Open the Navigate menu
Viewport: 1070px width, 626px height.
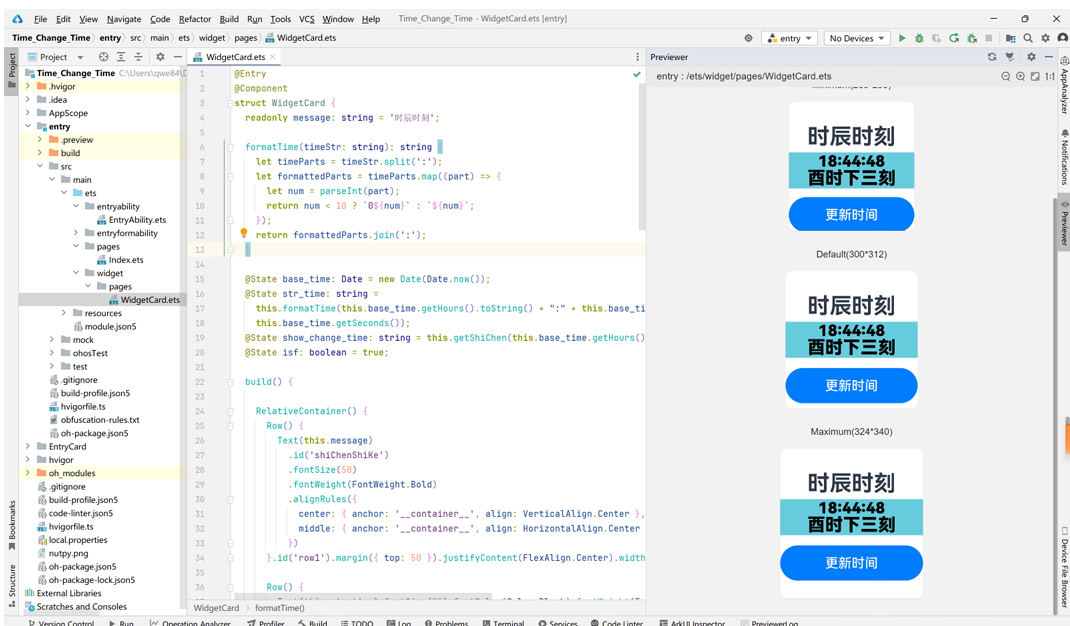pos(124,19)
